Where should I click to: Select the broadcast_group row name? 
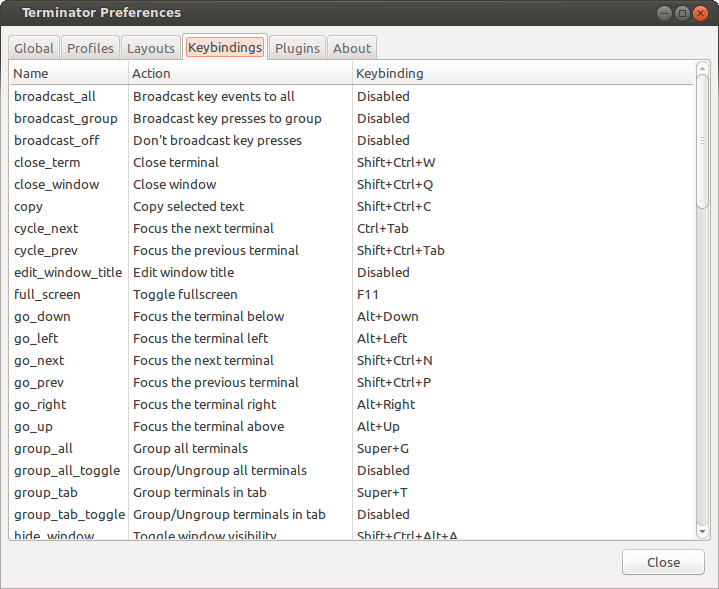[x=66, y=118]
